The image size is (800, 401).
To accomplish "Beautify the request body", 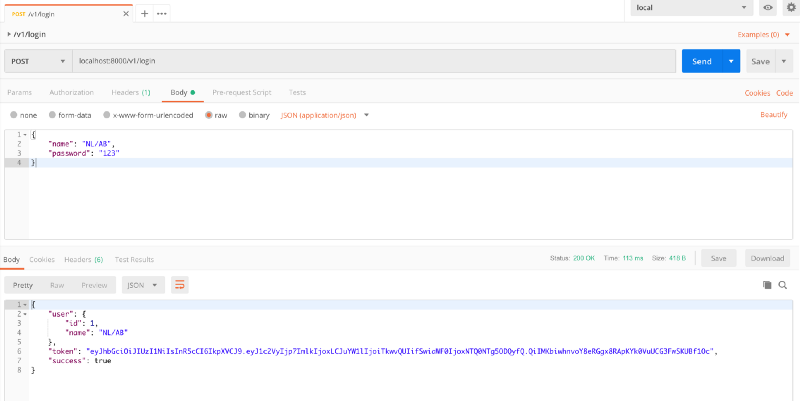I will (774, 115).
